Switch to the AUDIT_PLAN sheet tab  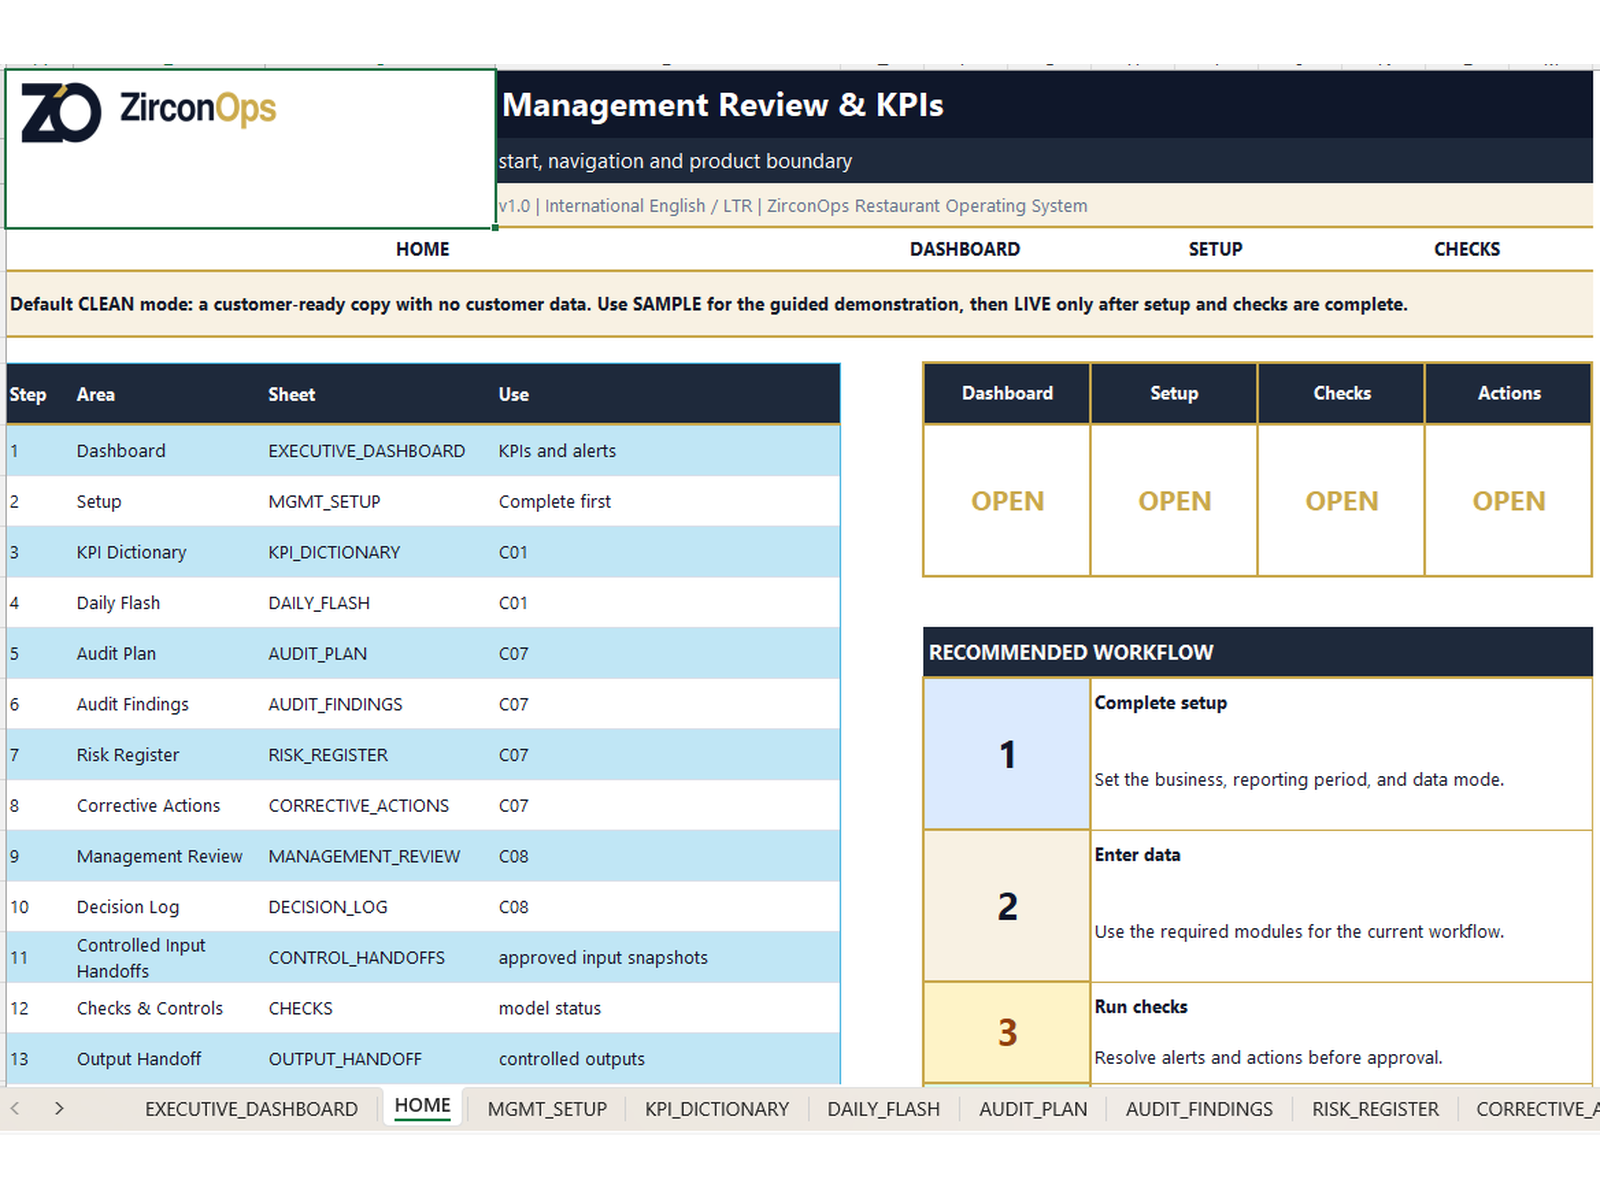(x=1033, y=1109)
